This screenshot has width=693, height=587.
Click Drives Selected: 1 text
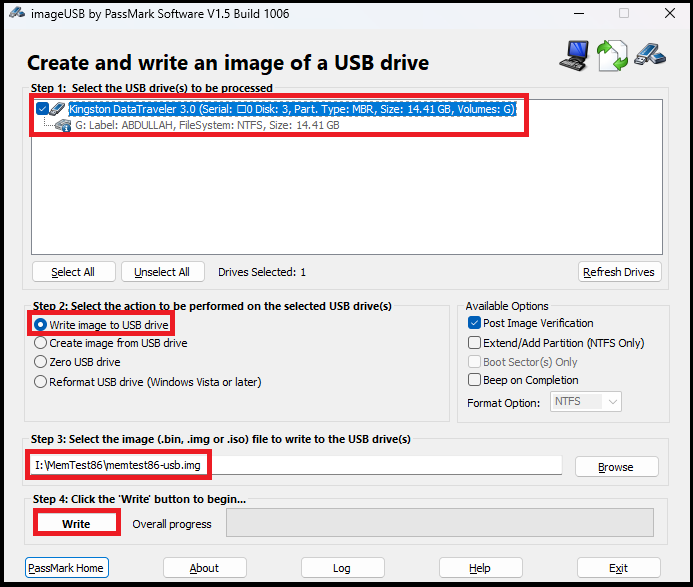pyautogui.click(x=262, y=272)
